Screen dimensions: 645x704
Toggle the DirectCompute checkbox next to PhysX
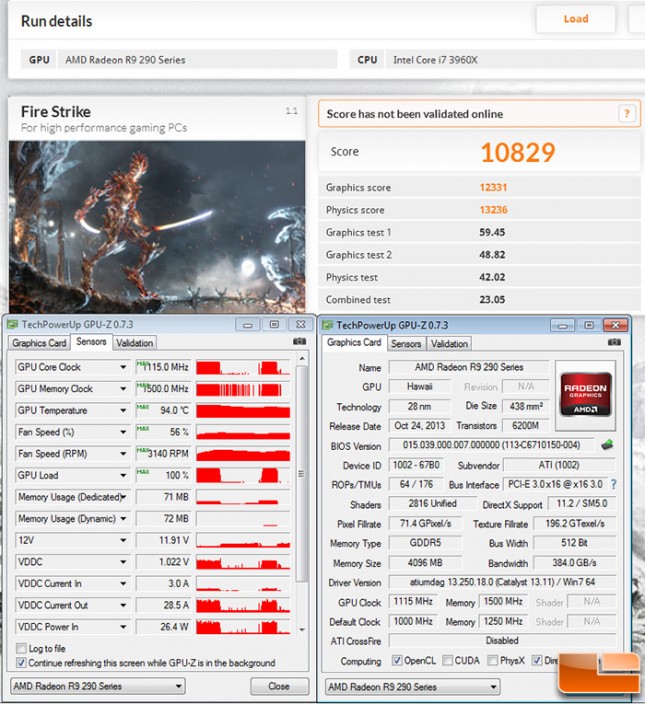537,660
